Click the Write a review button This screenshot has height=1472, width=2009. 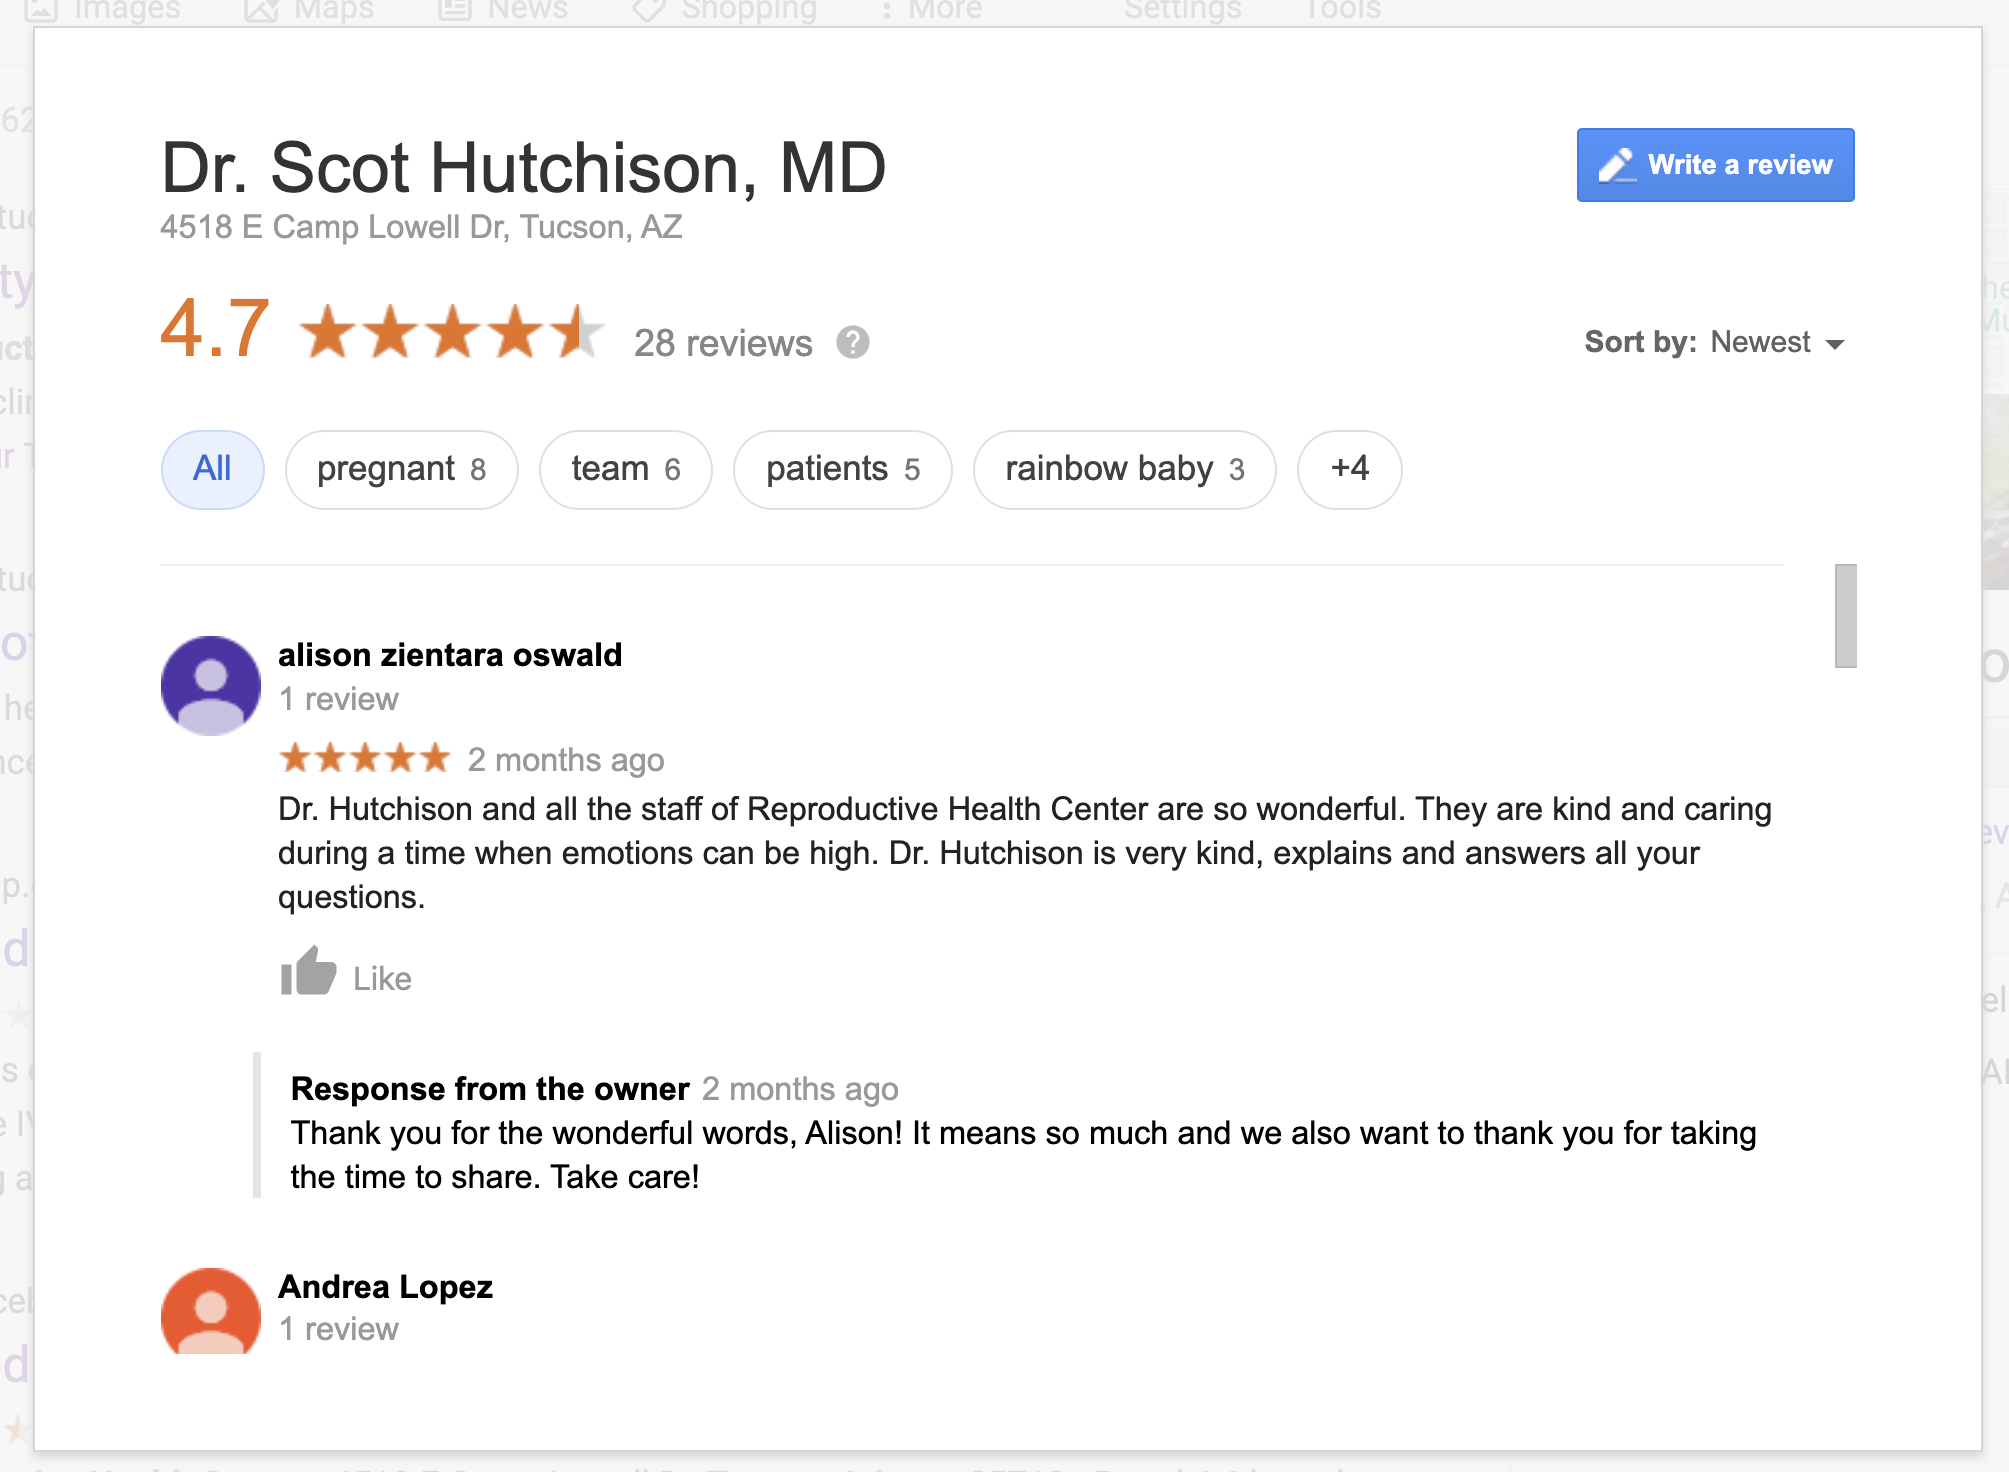click(1716, 165)
